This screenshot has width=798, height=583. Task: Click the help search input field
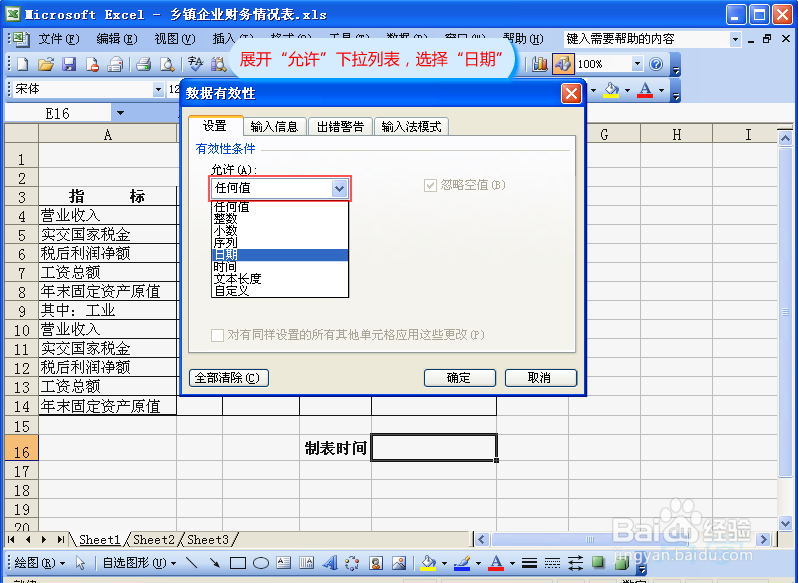tap(646, 39)
